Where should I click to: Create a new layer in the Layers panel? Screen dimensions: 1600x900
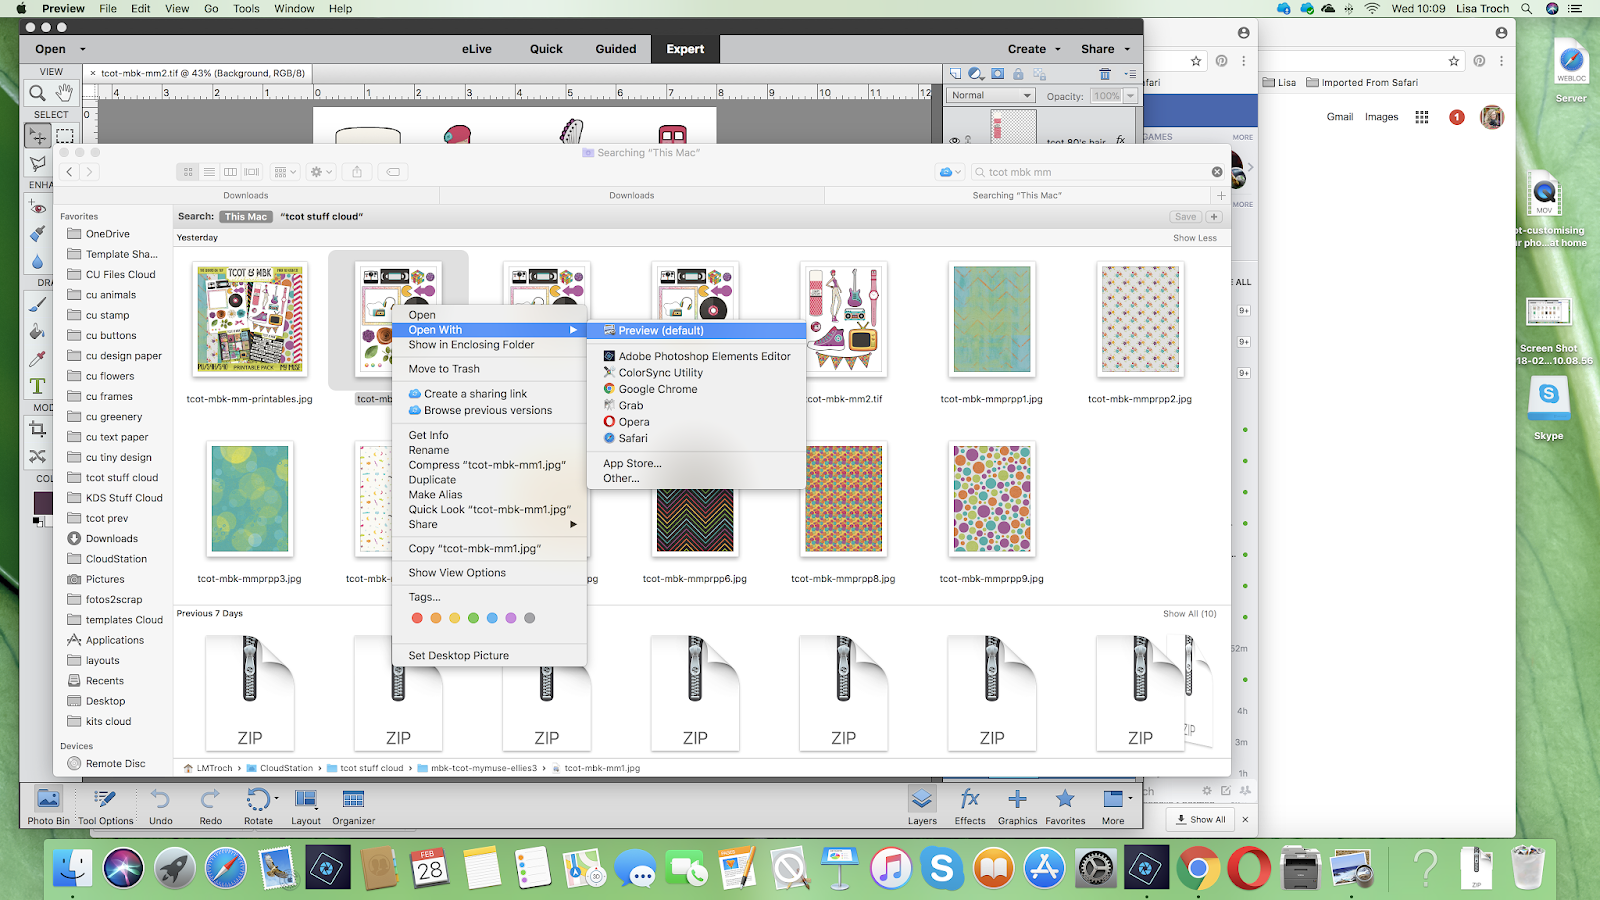(x=955, y=74)
